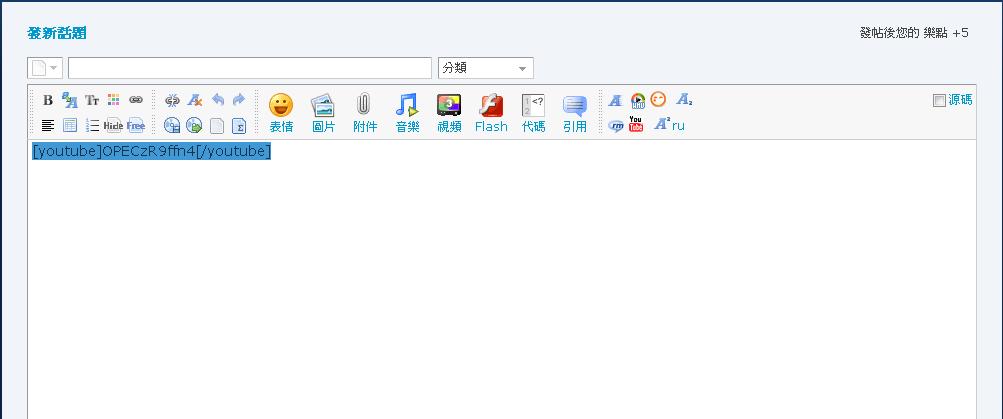Click the highlighted youtube code text

tap(152, 152)
